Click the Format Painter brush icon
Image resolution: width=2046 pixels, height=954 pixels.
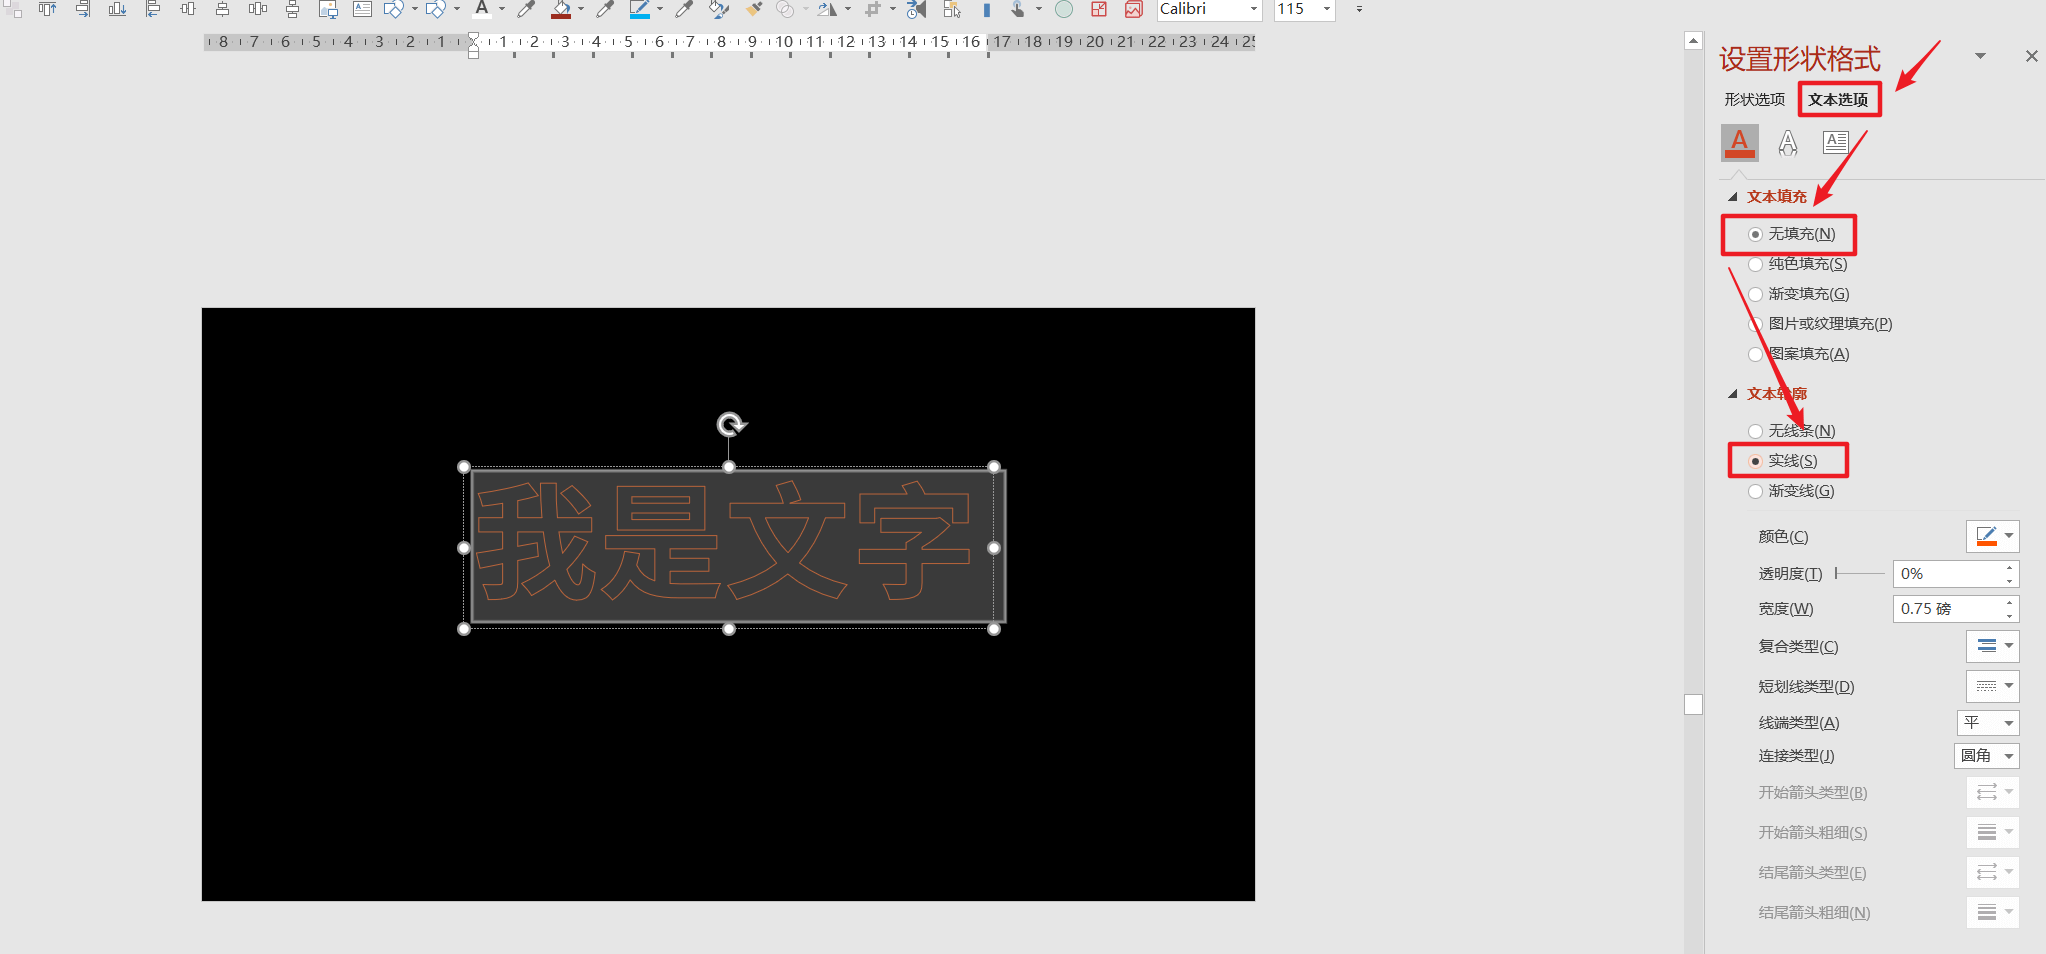tap(754, 9)
